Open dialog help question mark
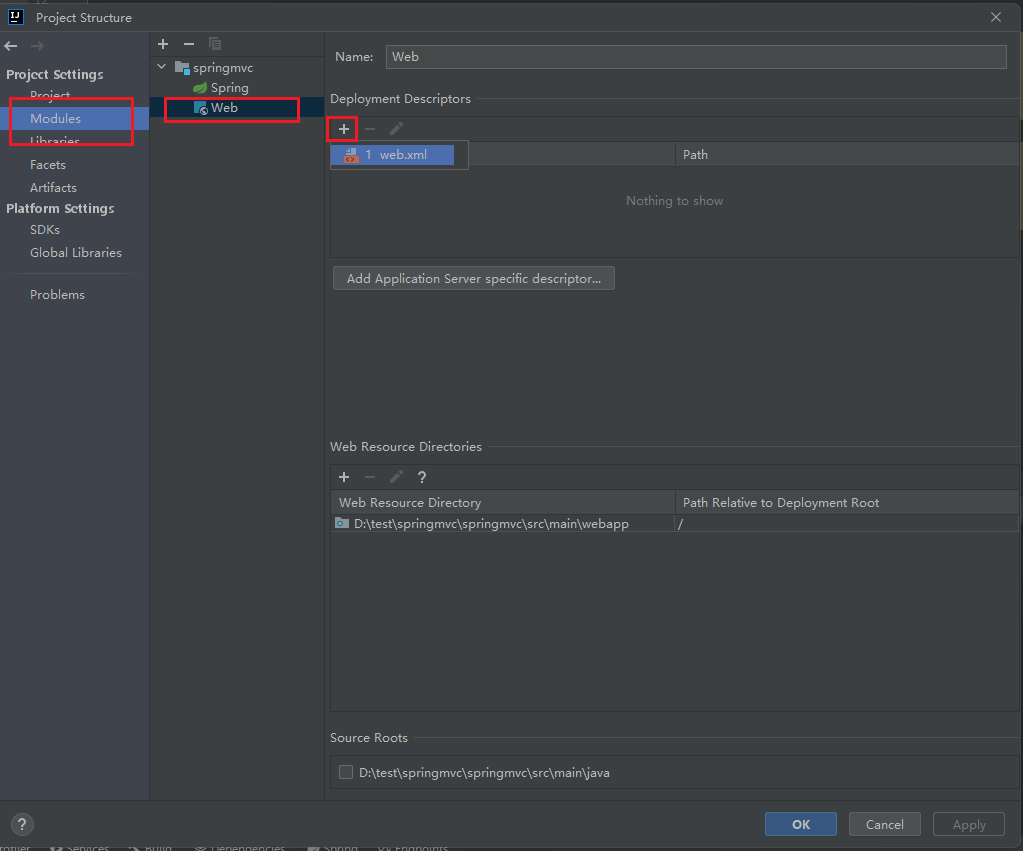 click(22, 824)
